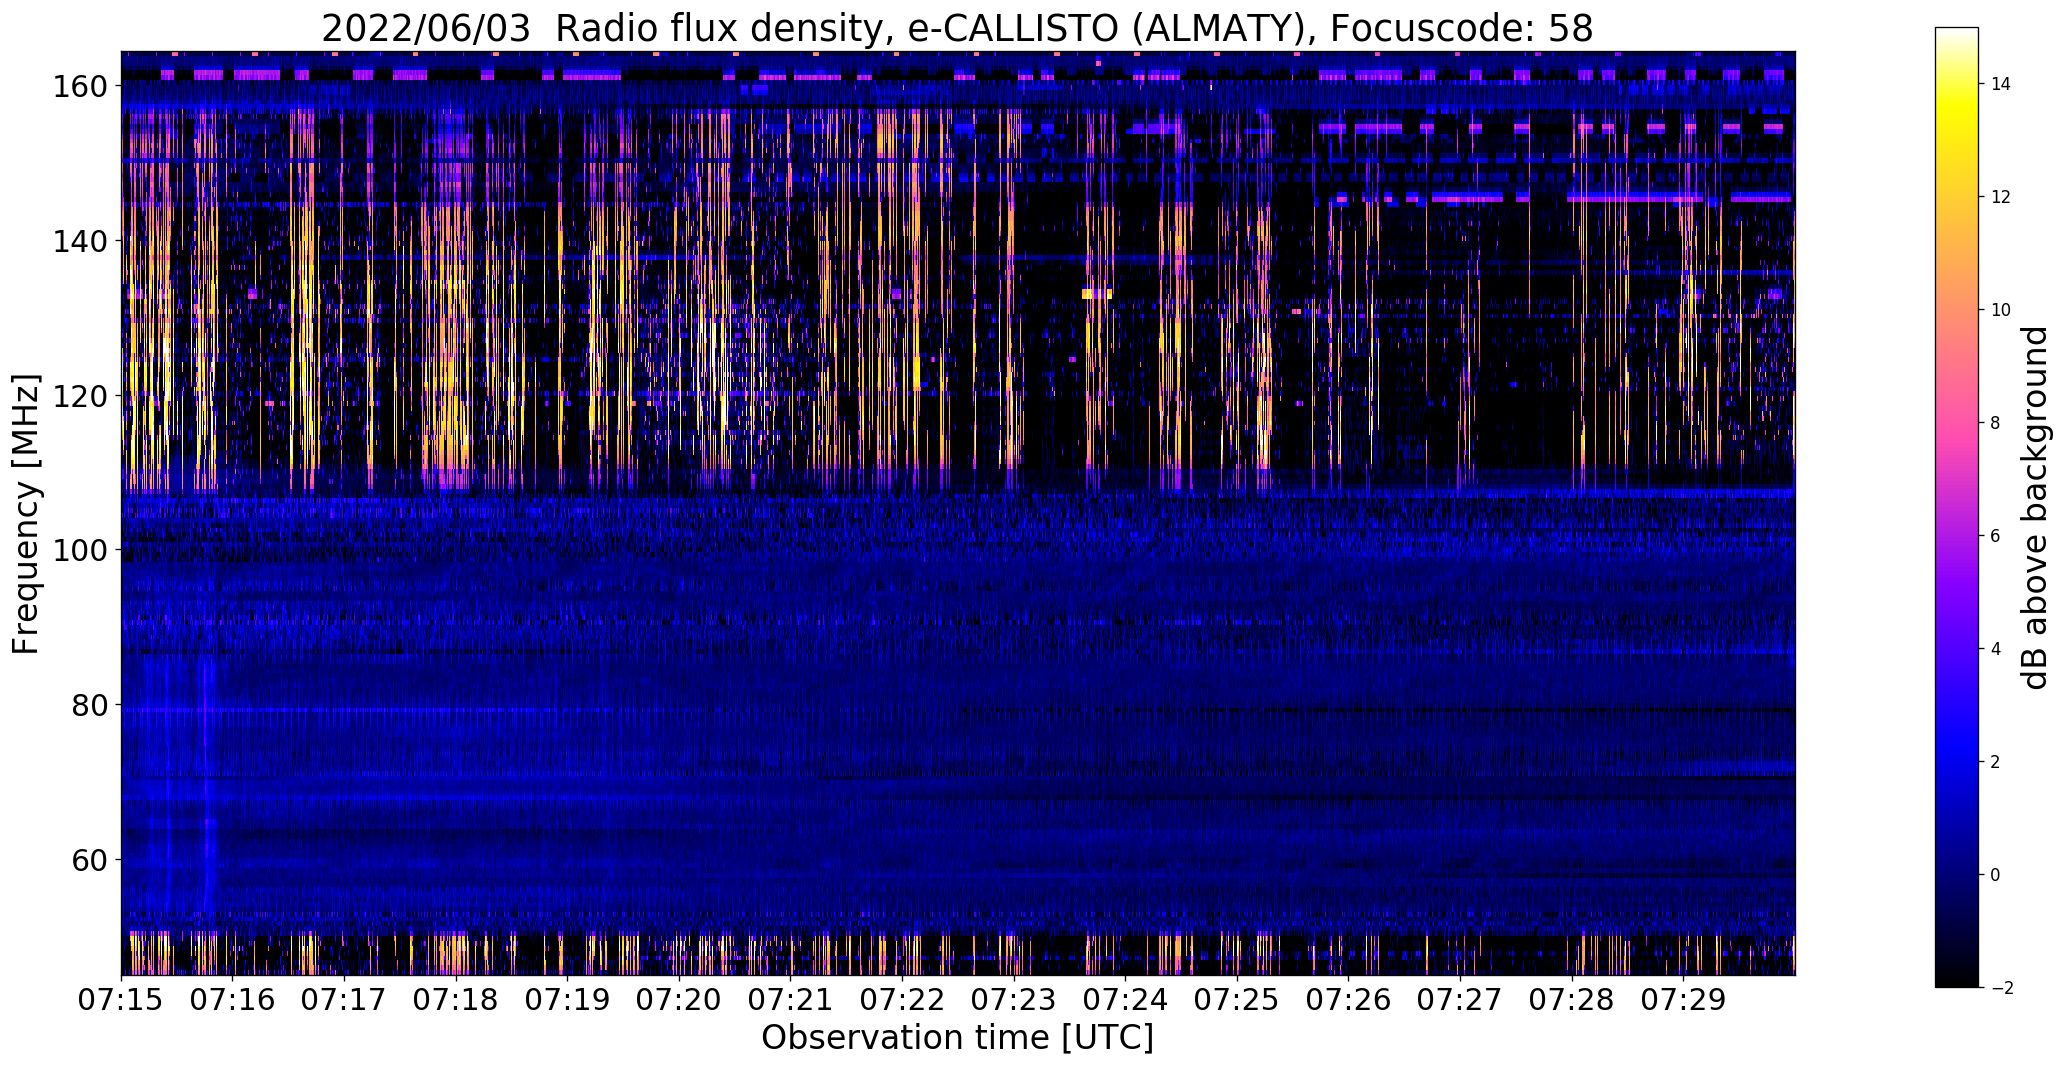This screenshot has width=2066, height=1067.
Task: Click the 07:25 time tick label
Action: click(1237, 1000)
